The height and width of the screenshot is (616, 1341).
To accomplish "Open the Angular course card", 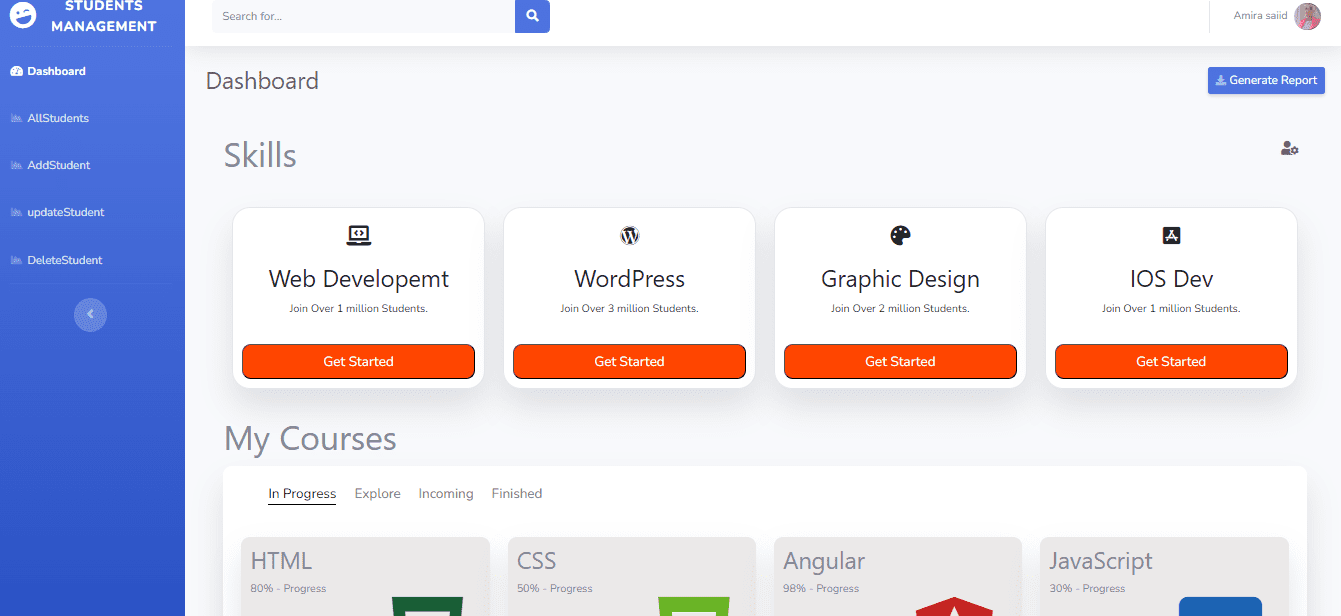I will point(898,577).
